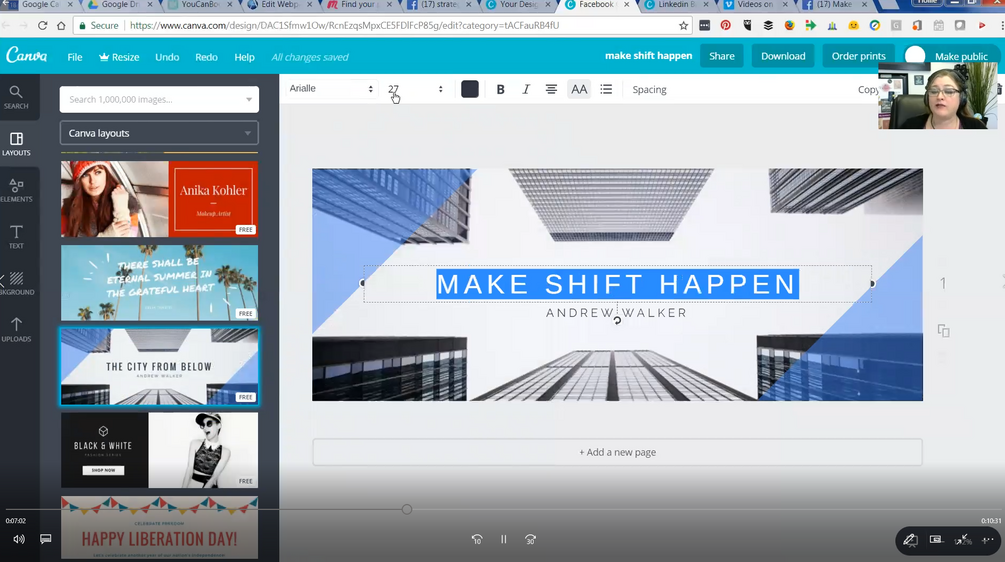This screenshot has height=562, width=1005.
Task: Select The City From Below layout
Action: (x=160, y=367)
